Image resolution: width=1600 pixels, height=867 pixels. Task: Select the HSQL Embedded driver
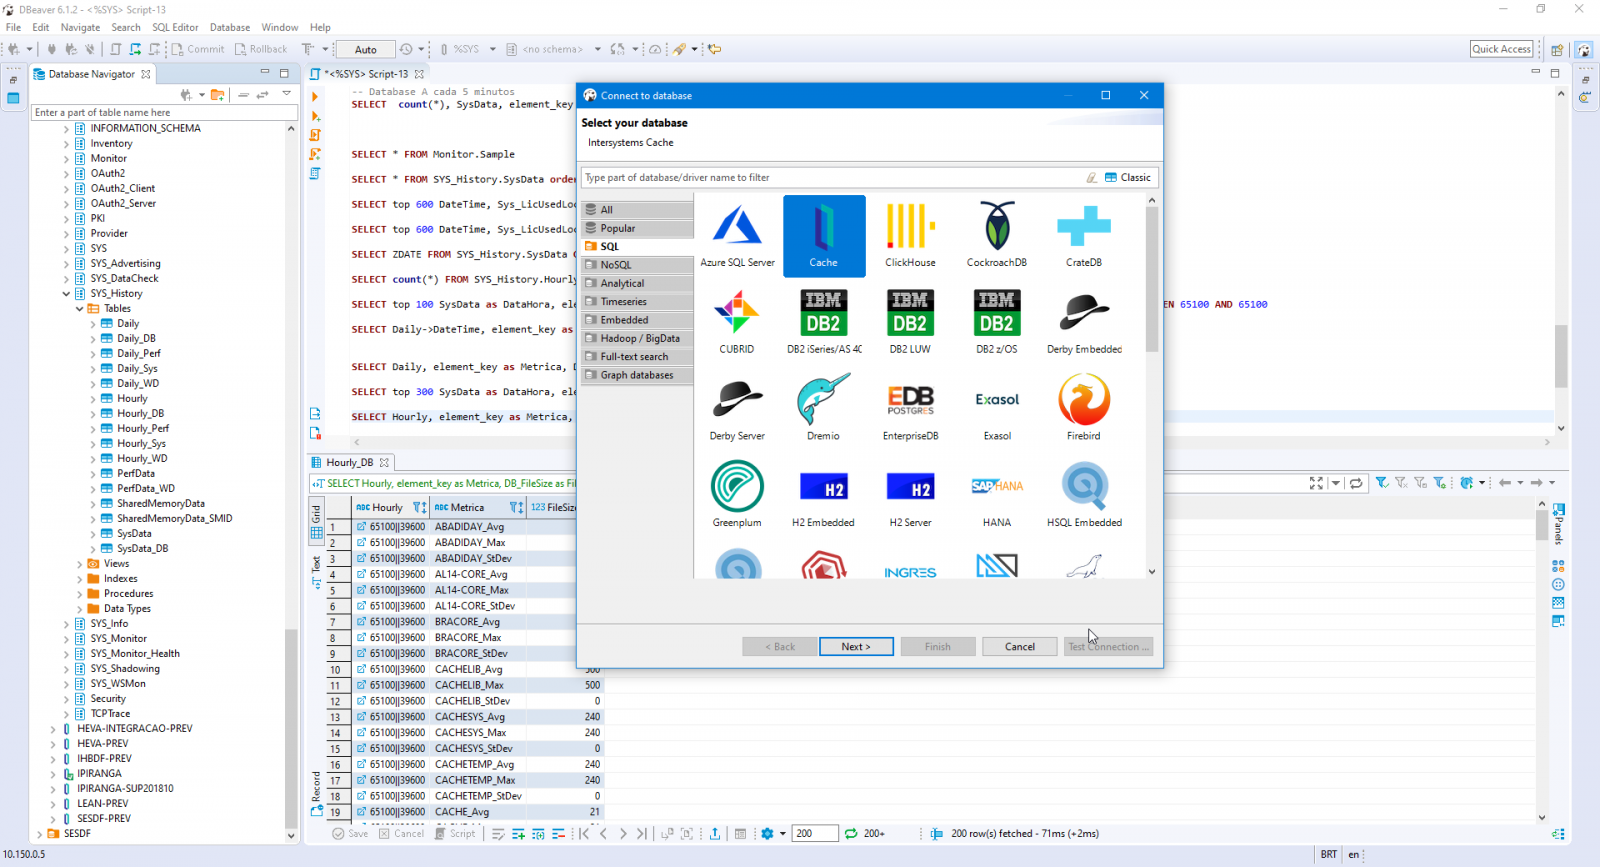point(1084,495)
